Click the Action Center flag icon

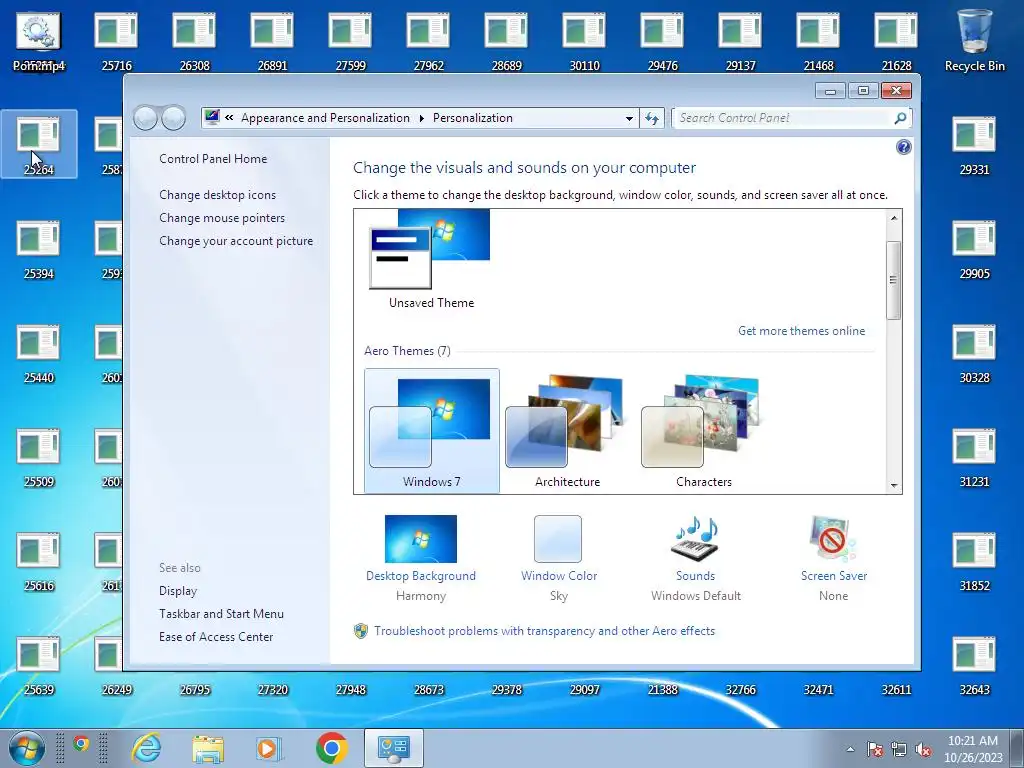pos(875,749)
